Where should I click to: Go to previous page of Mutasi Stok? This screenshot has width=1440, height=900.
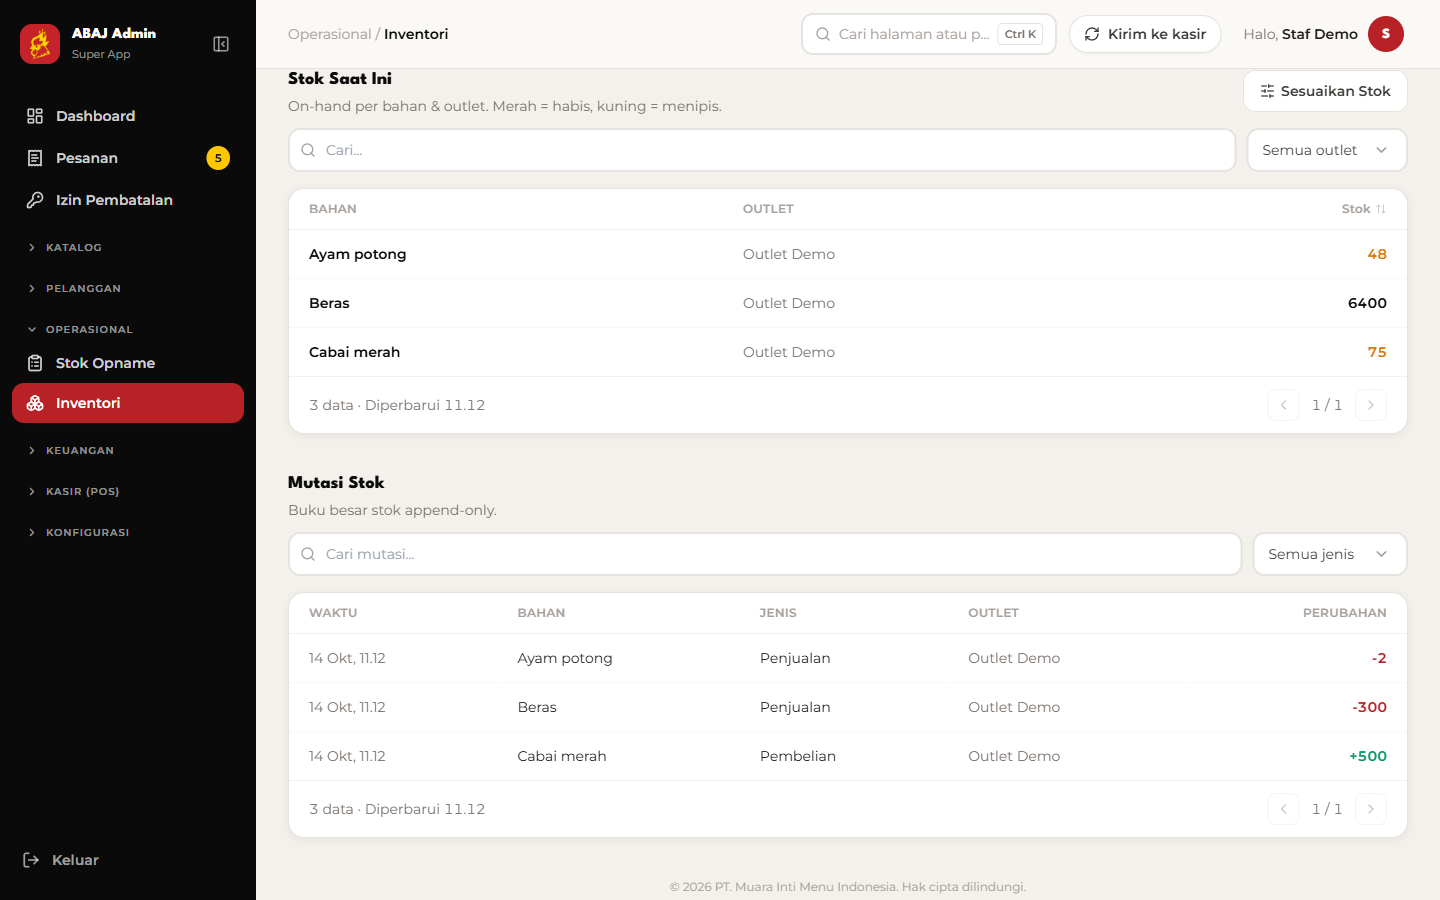(x=1283, y=809)
